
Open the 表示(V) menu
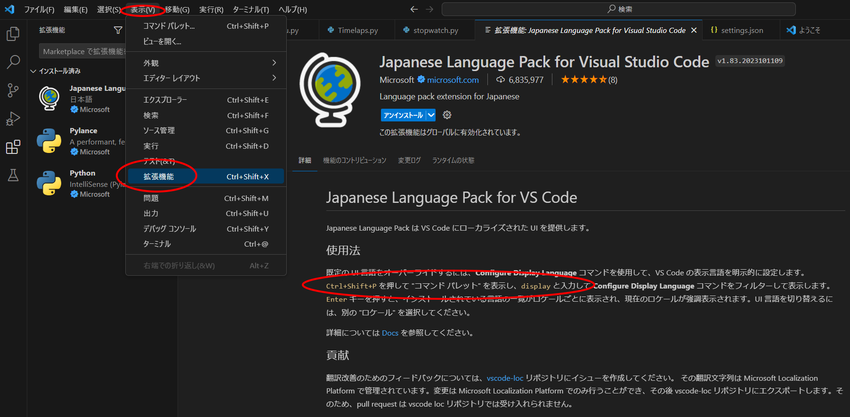coord(143,10)
